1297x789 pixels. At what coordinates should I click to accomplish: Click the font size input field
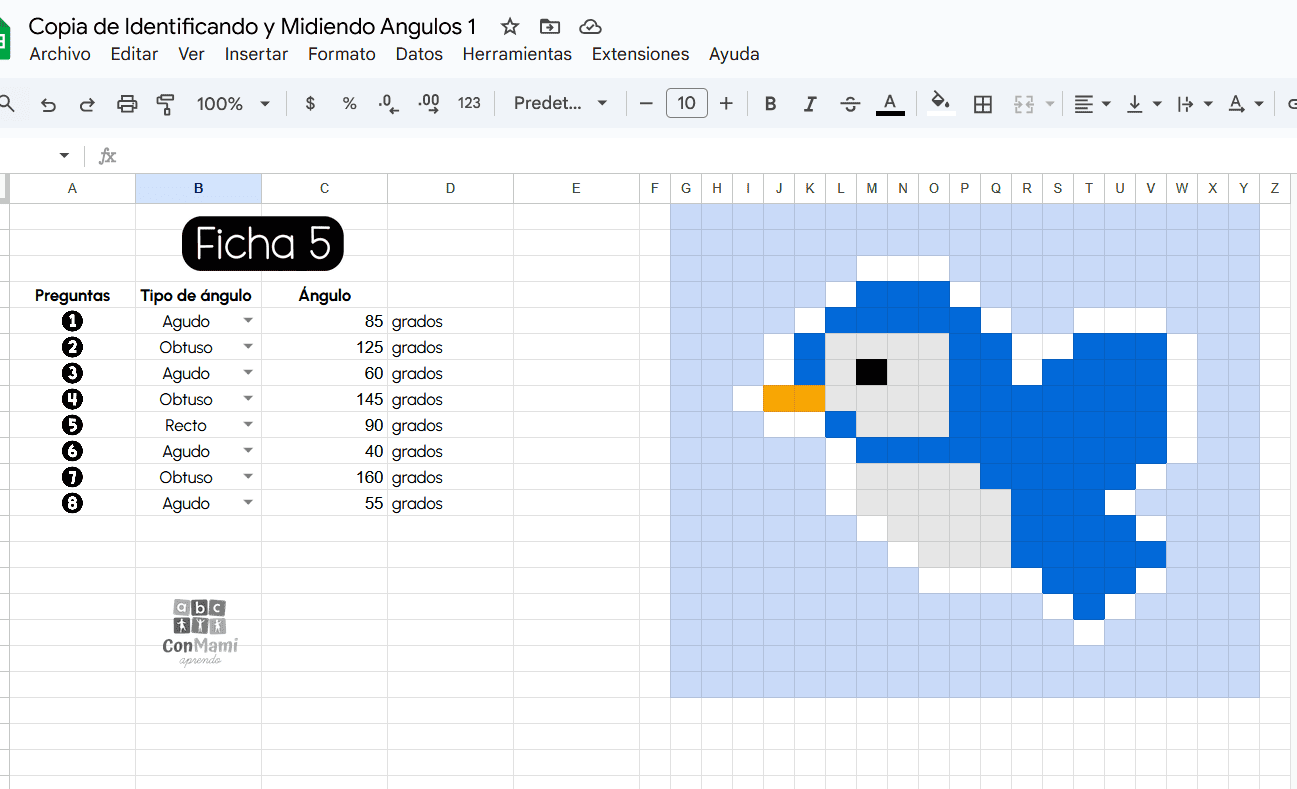pos(686,104)
